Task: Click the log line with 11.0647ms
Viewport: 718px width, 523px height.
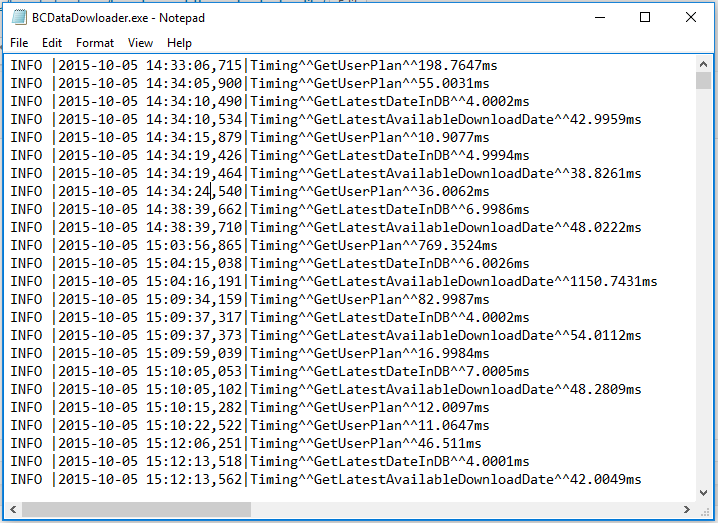Action: 250,425
